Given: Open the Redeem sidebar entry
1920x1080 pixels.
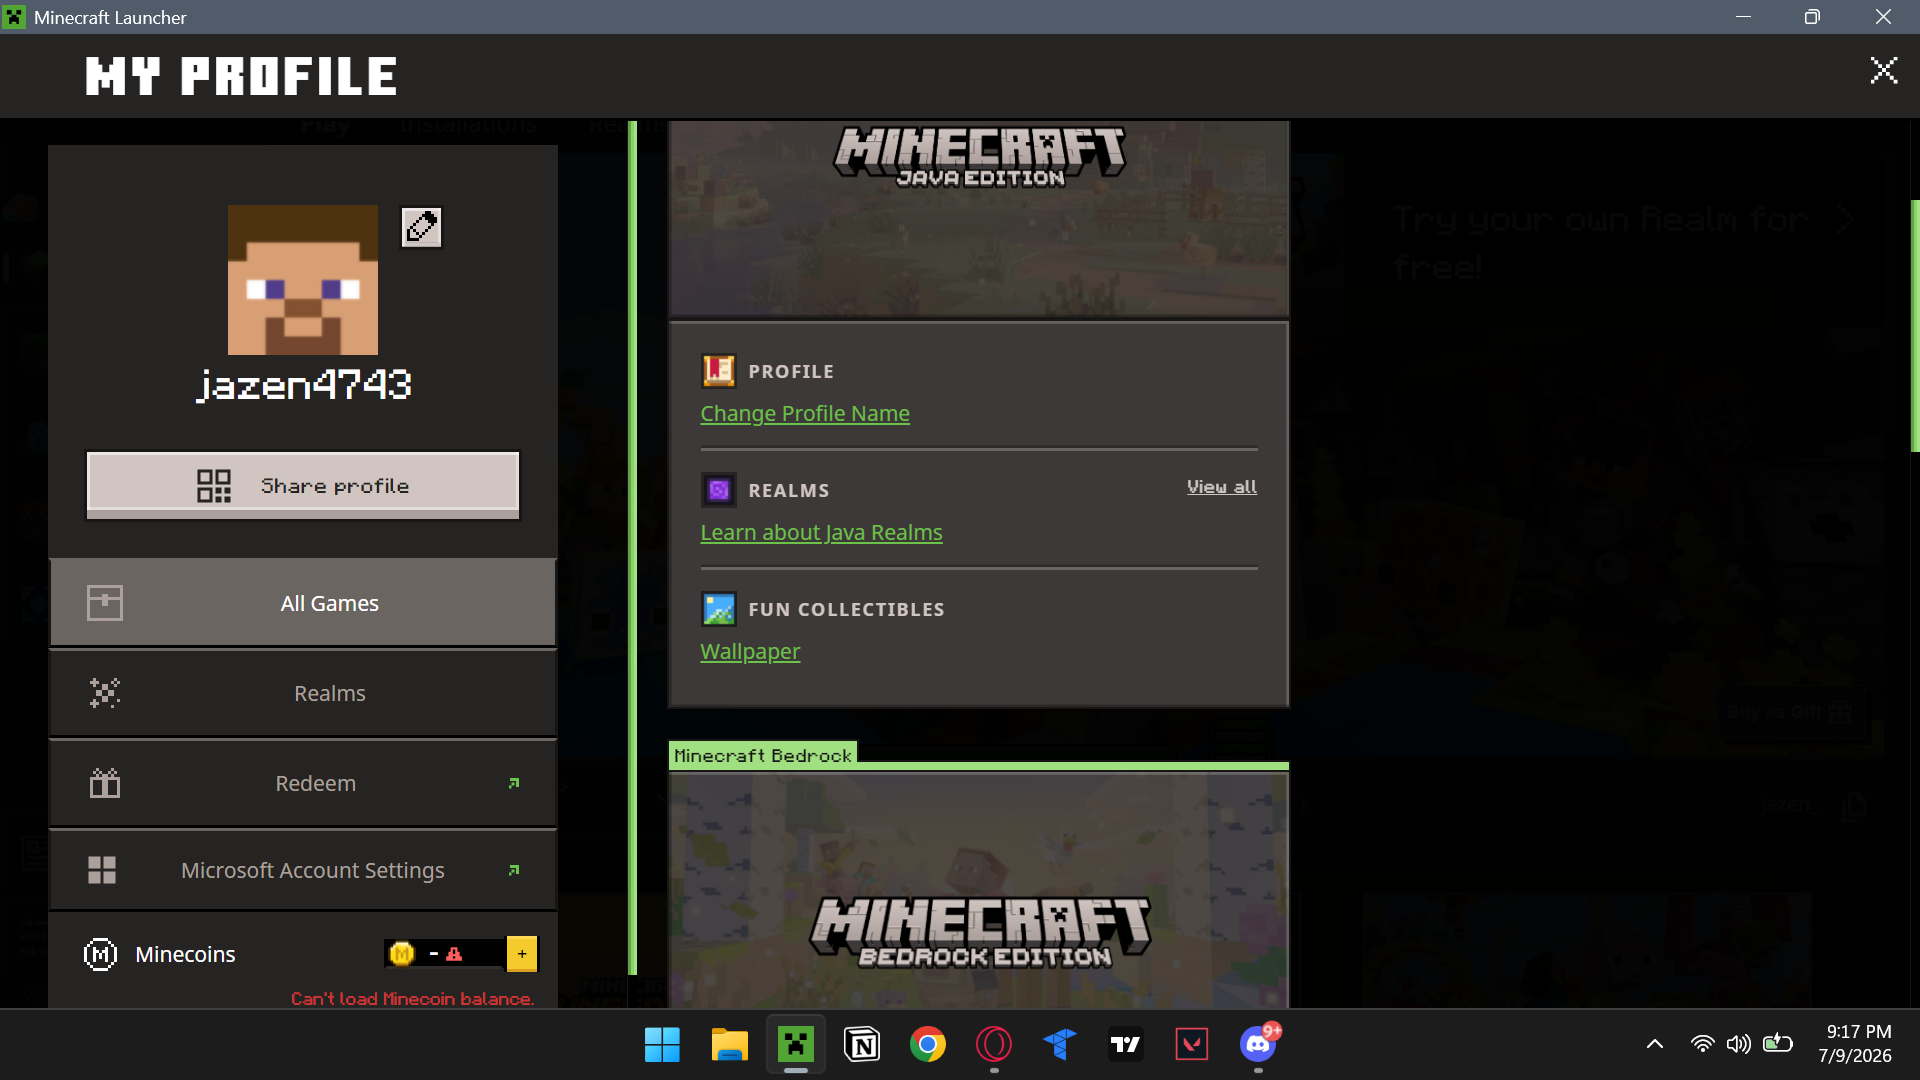Looking at the screenshot, I should (303, 783).
